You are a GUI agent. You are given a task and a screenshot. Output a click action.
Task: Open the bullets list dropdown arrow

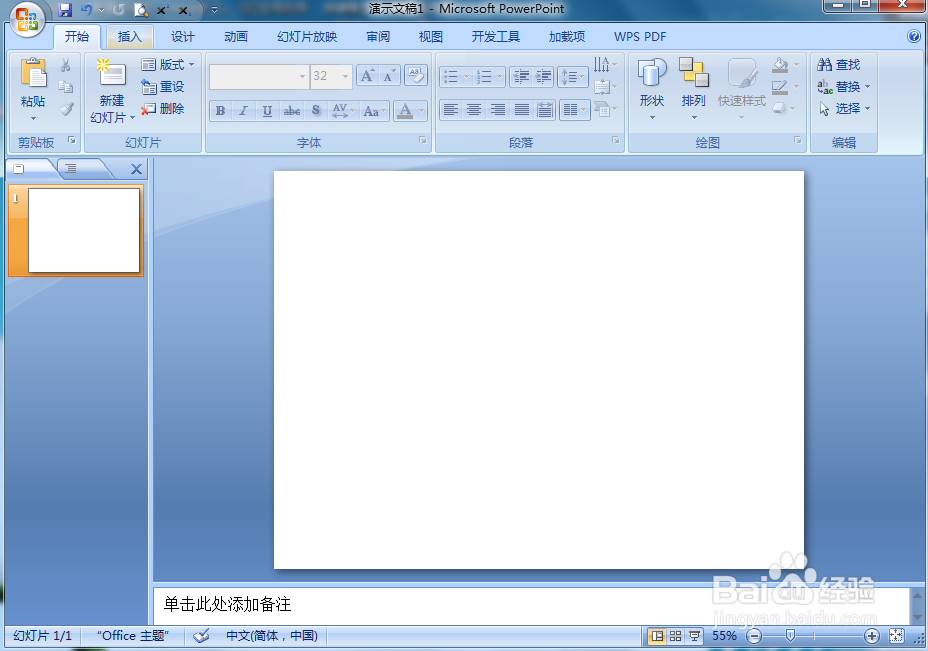[x=466, y=77]
